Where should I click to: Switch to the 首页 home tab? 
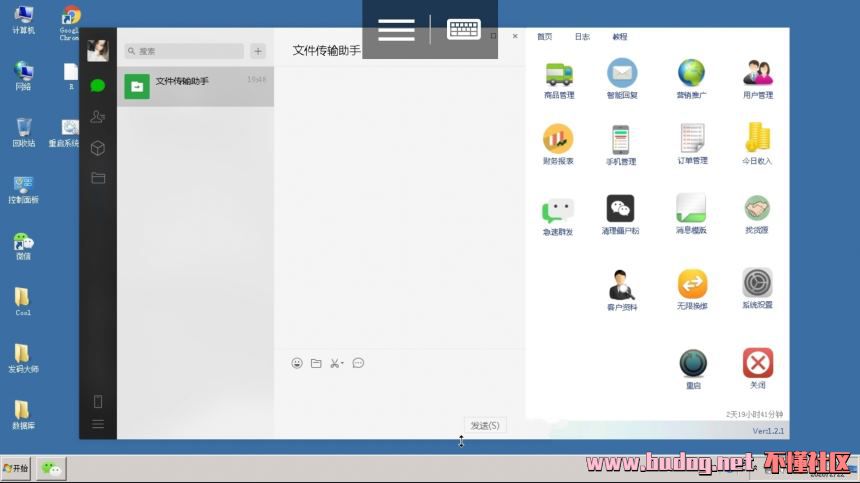(x=545, y=37)
